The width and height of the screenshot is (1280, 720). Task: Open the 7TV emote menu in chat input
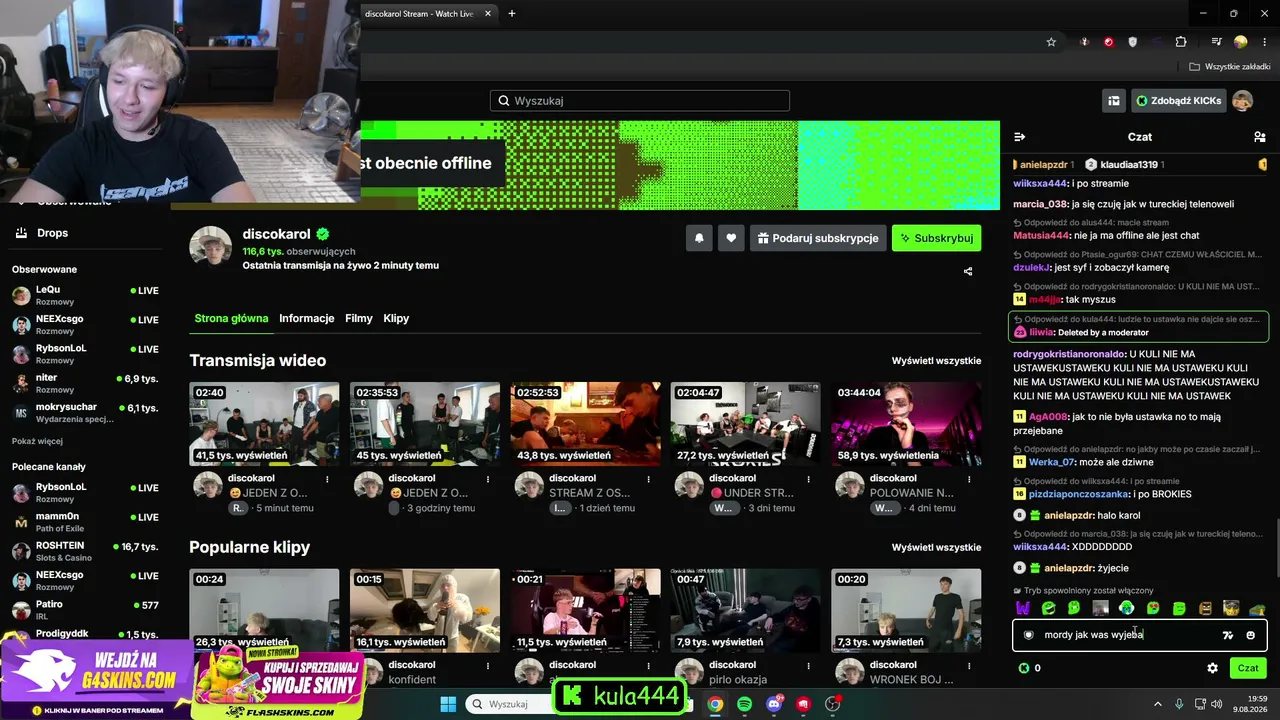coord(1228,635)
